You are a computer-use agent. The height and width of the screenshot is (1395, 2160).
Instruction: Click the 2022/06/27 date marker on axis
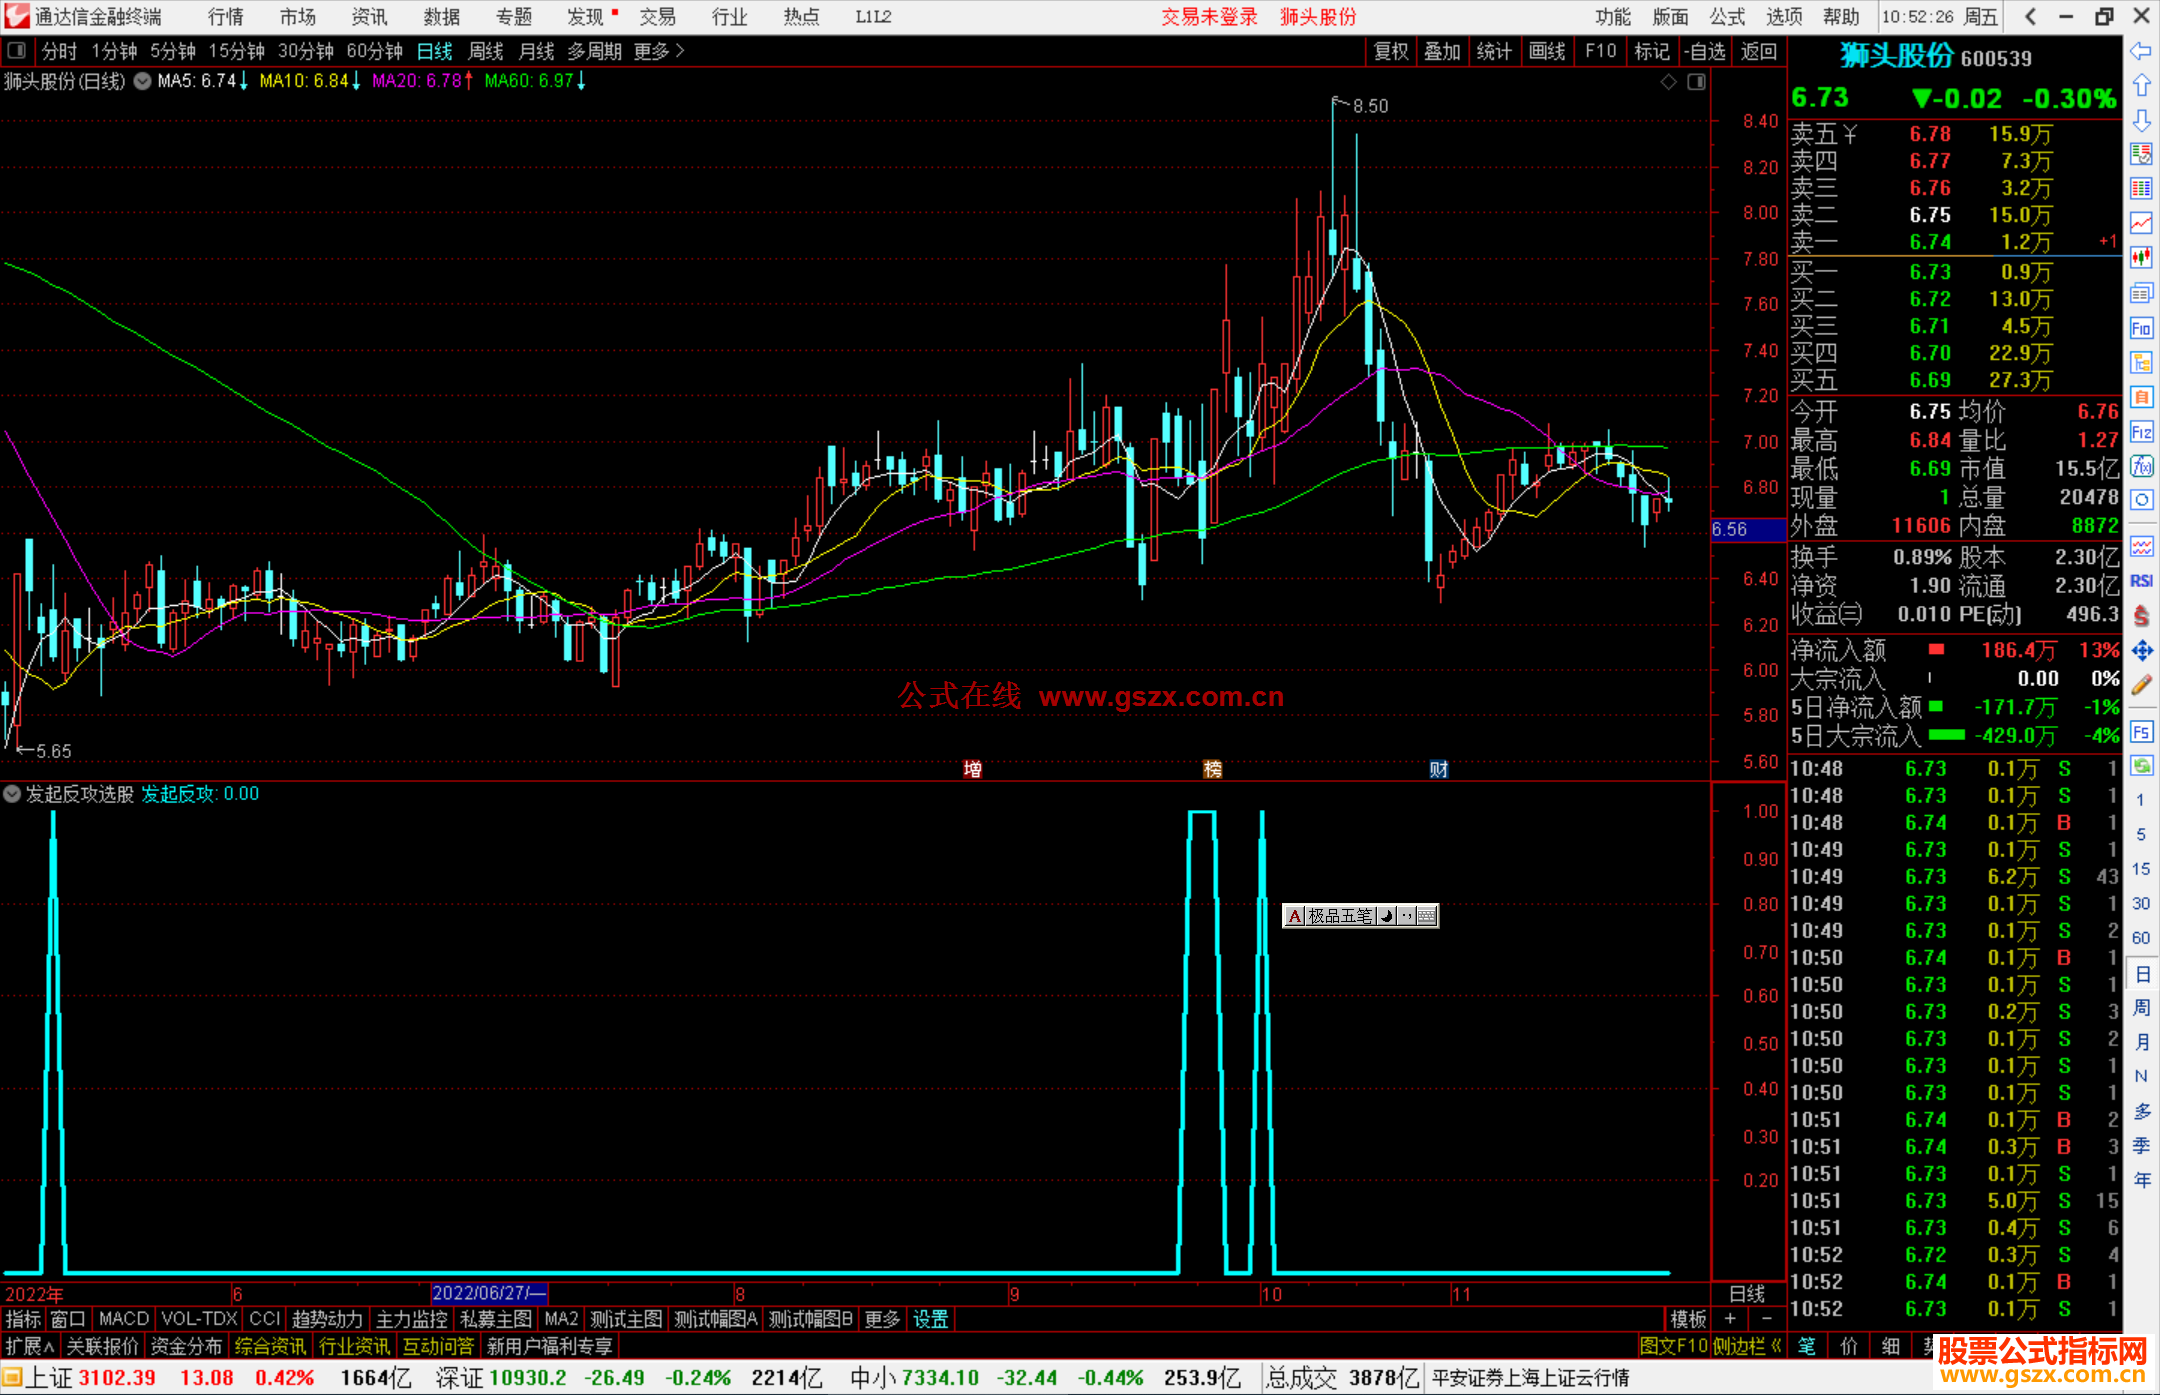(489, 1294)
